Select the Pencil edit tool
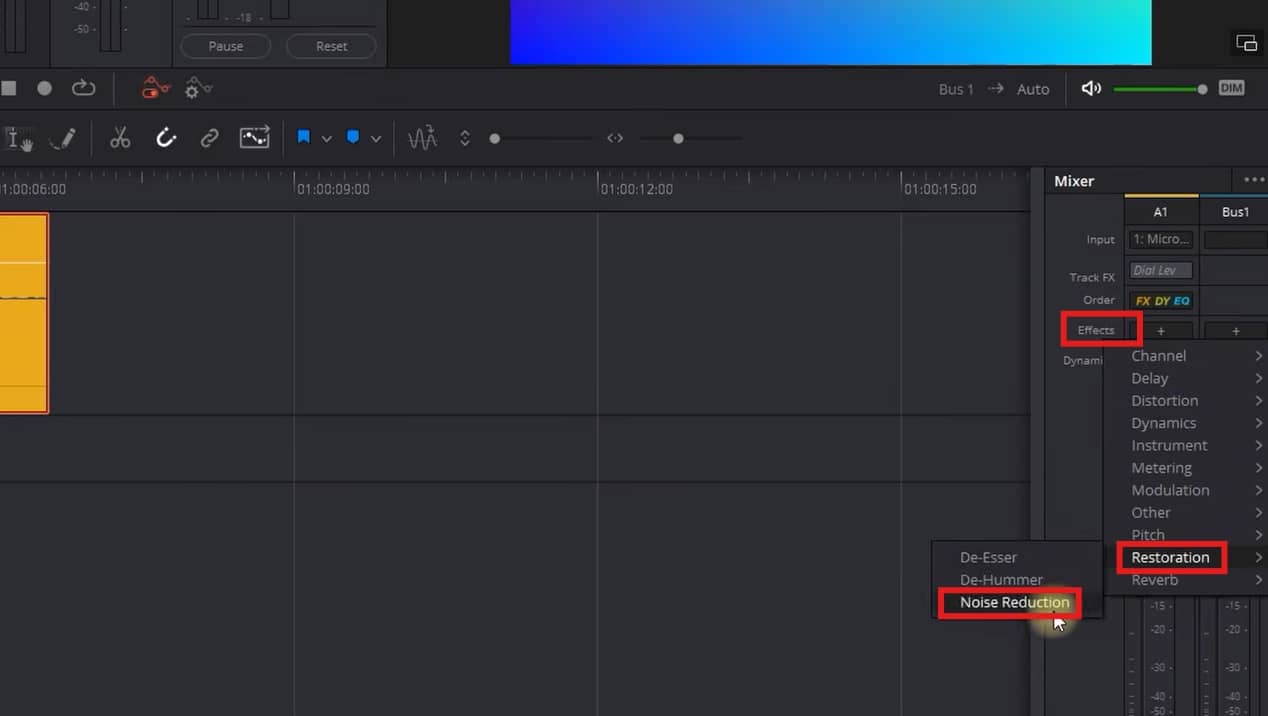This screenshot has height=716, width=1268. 62,139
